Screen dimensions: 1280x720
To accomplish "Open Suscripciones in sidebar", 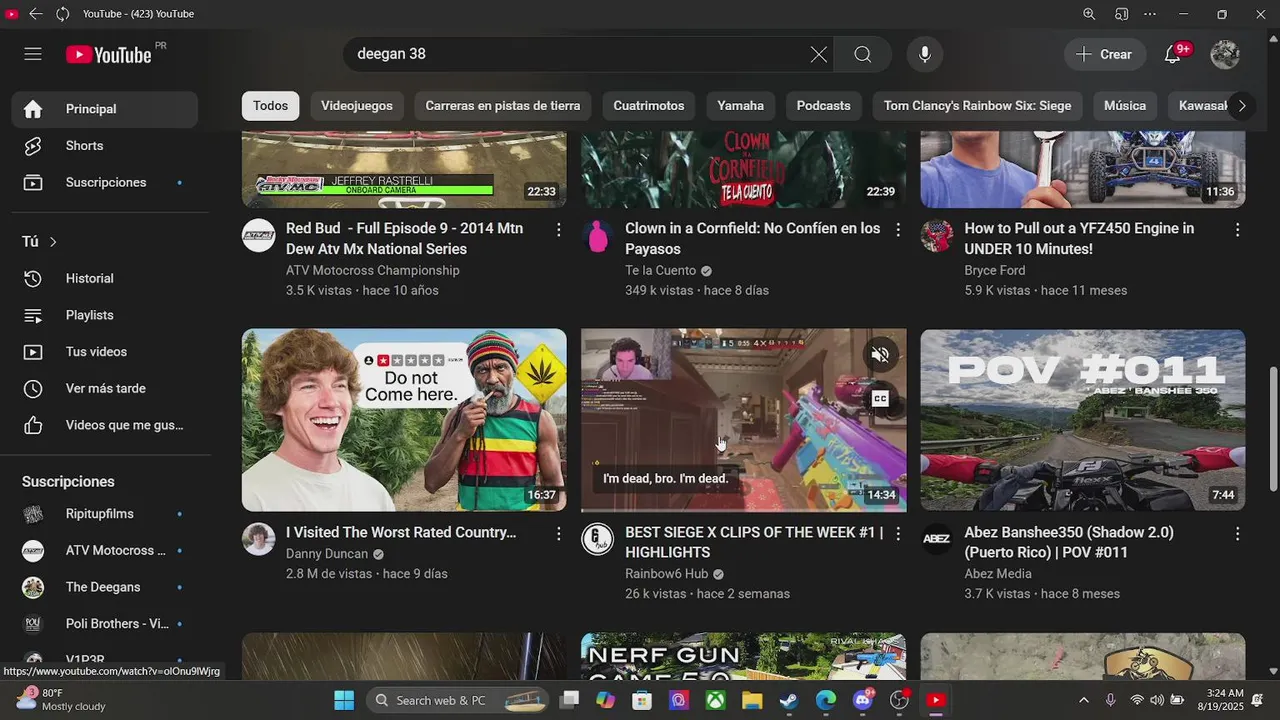I will tap(105, 183).
